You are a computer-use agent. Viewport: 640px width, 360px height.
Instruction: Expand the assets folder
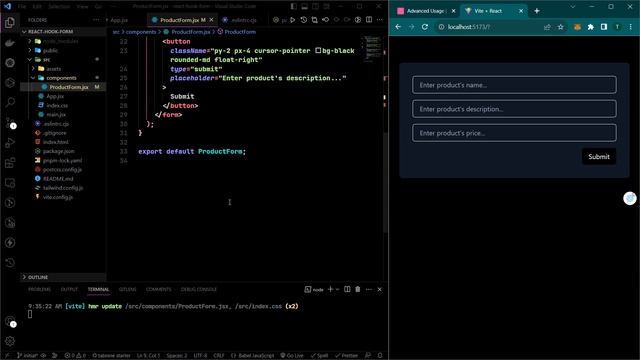(53, 69)
